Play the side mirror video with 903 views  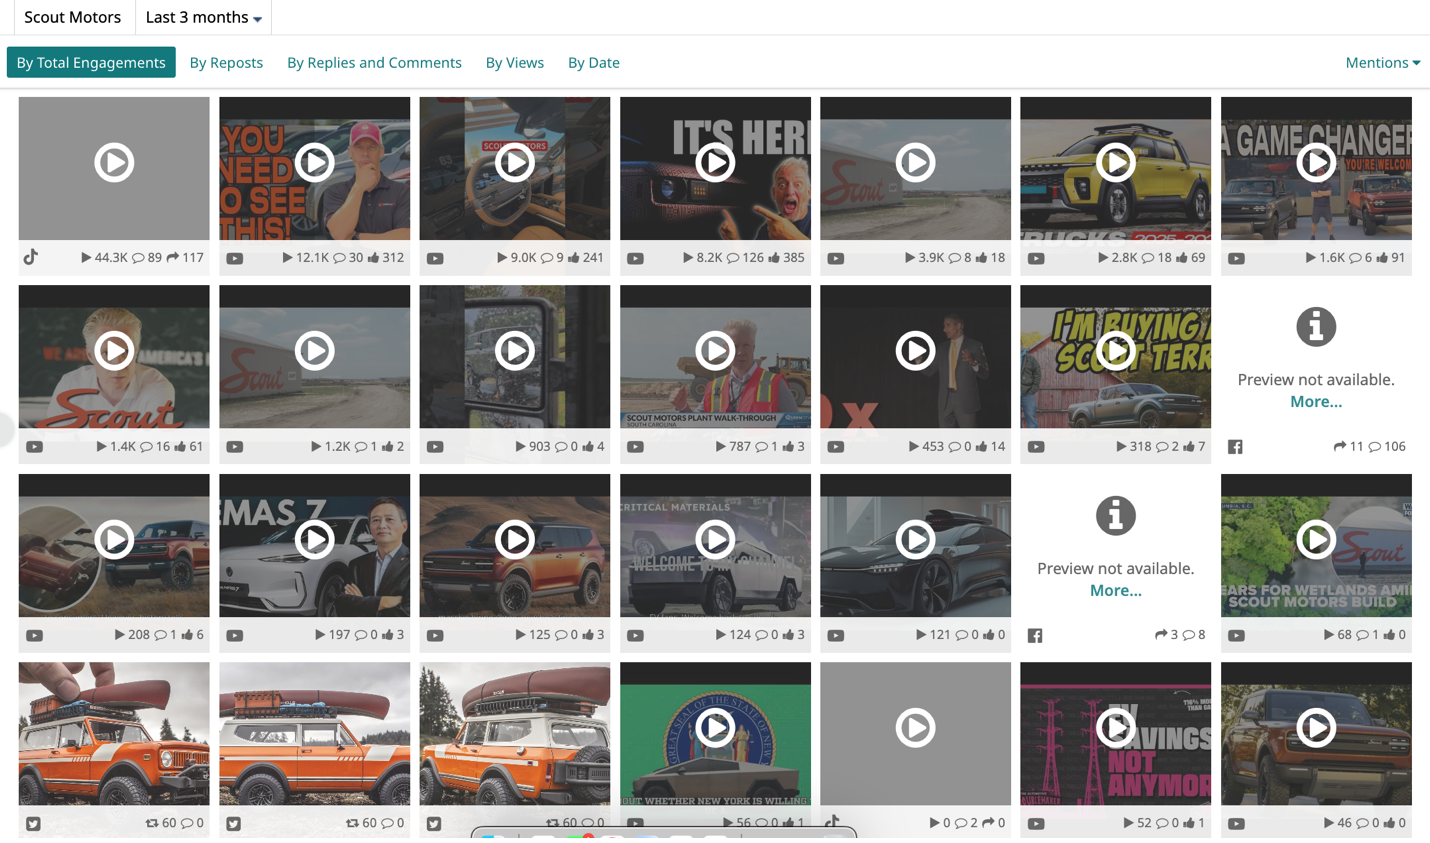click(515, 351)
